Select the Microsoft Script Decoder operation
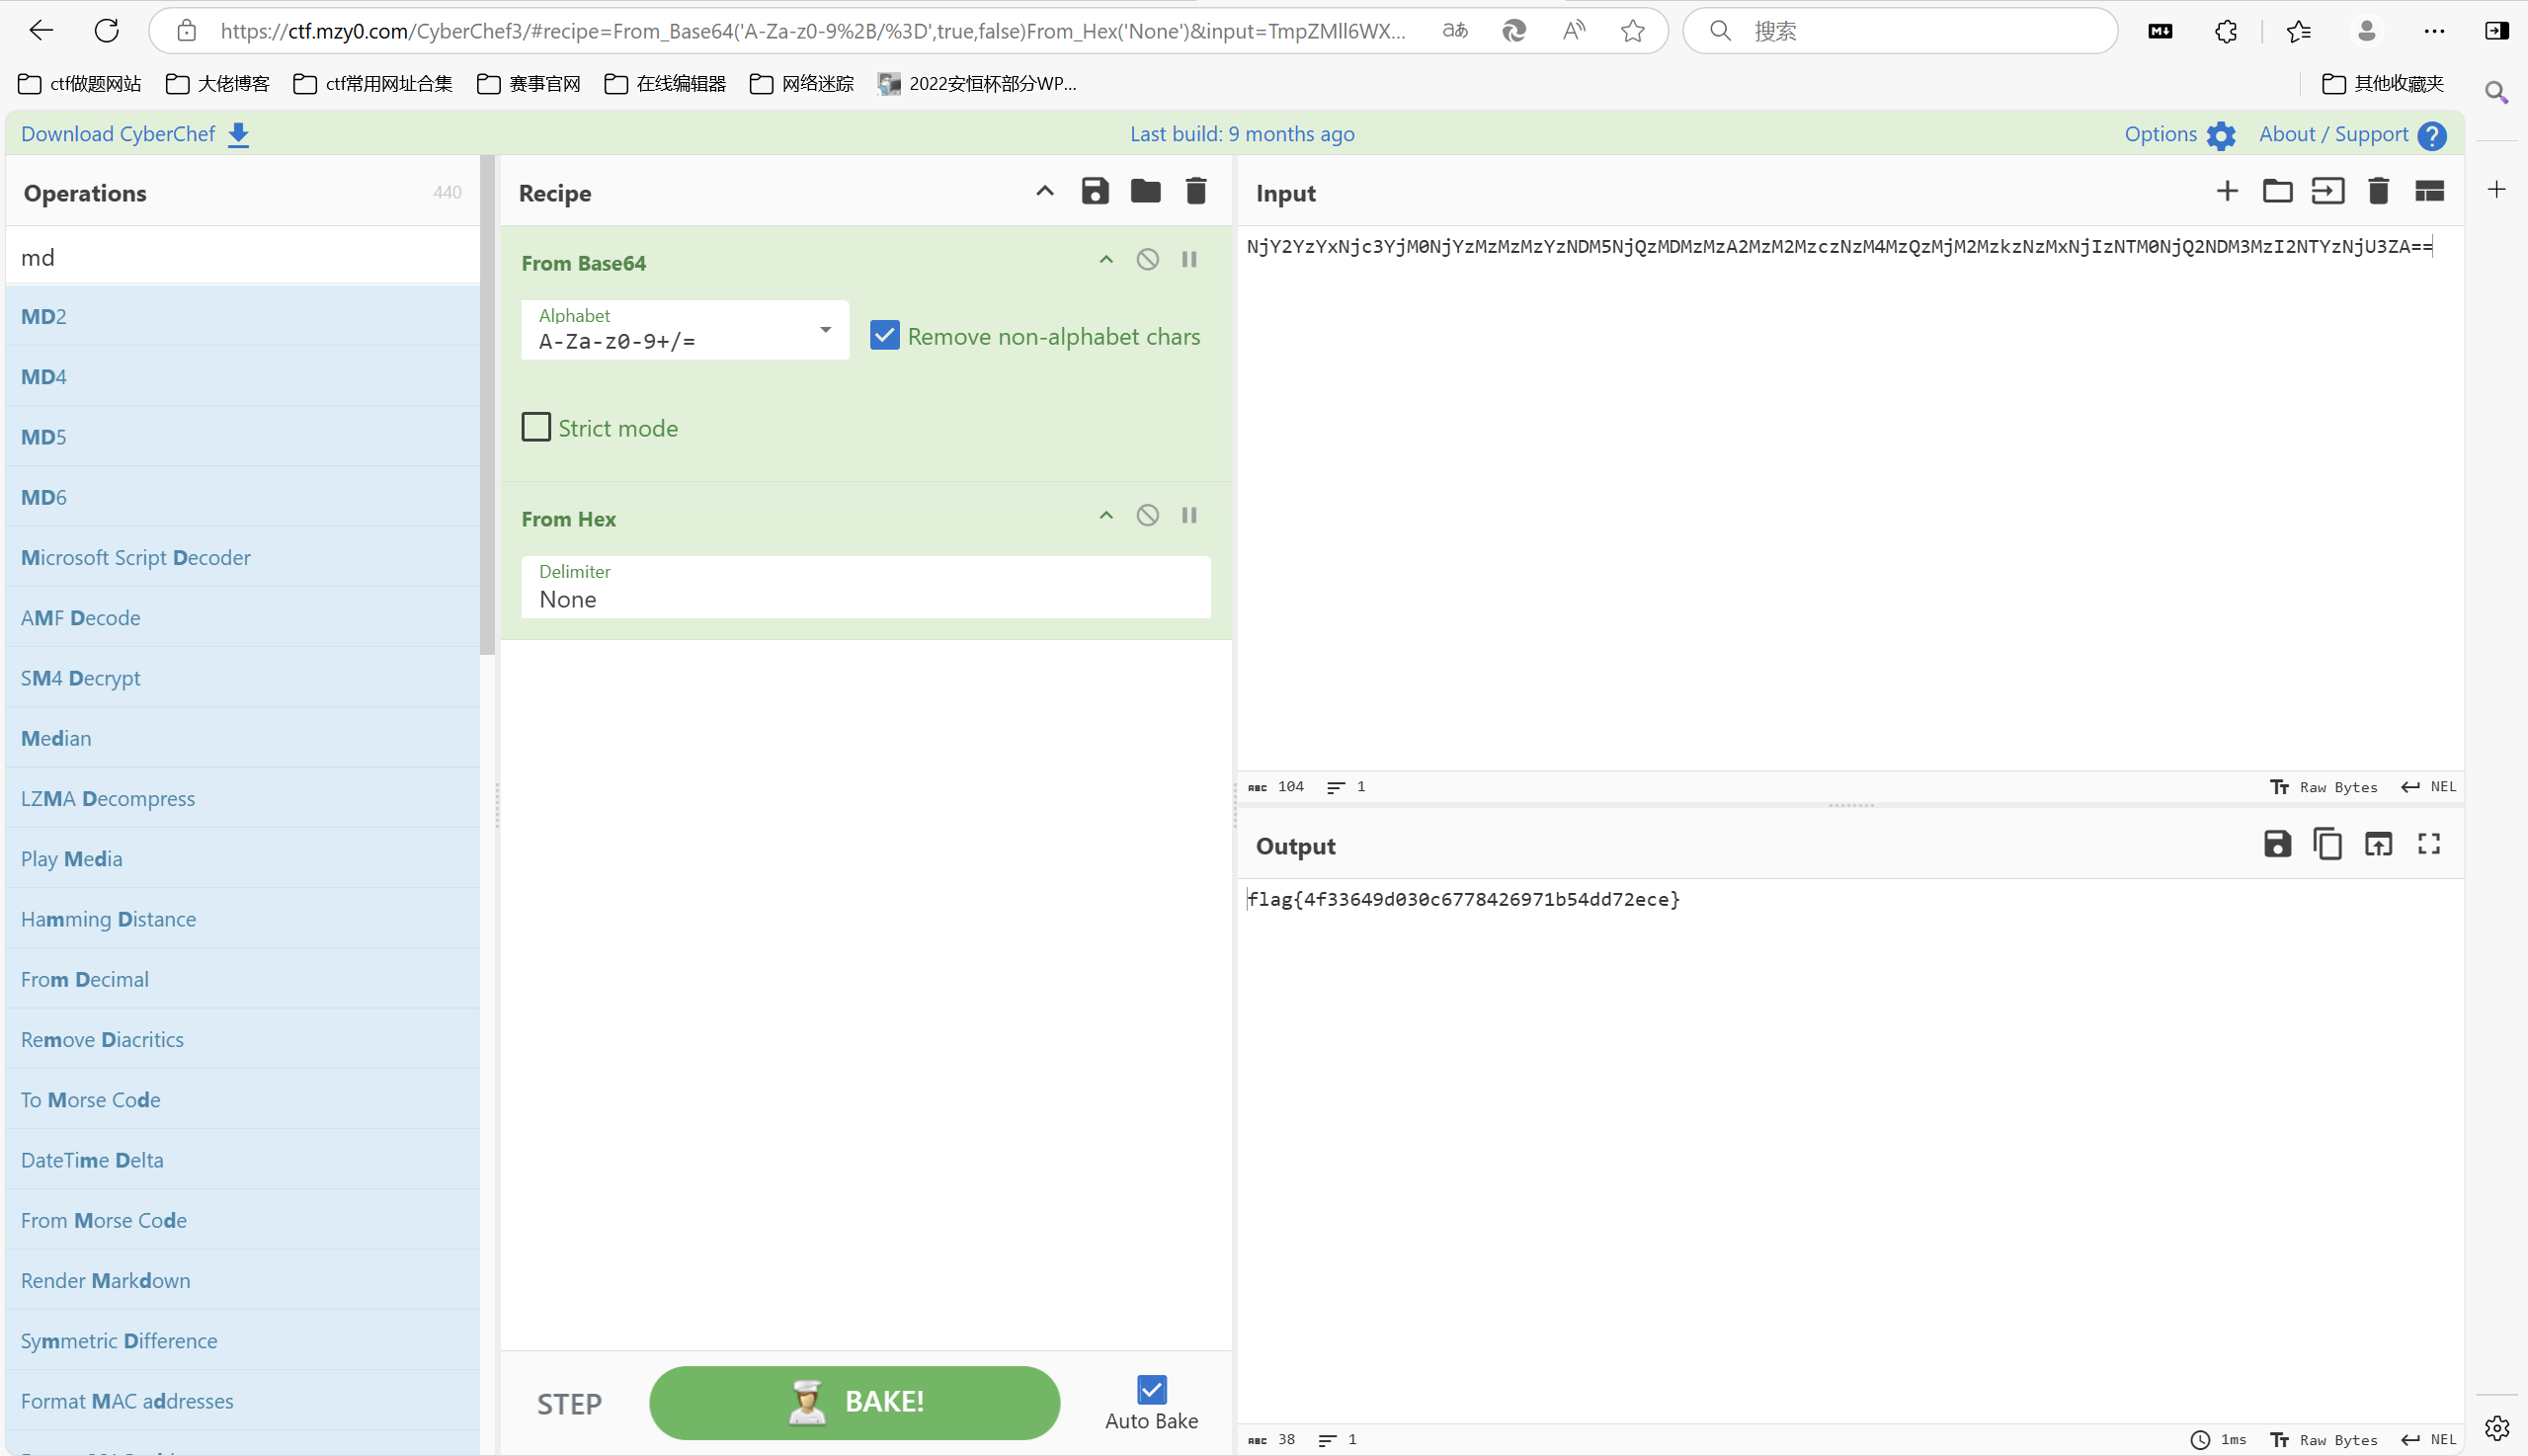 pyautogui.click(x=242, y=557)
